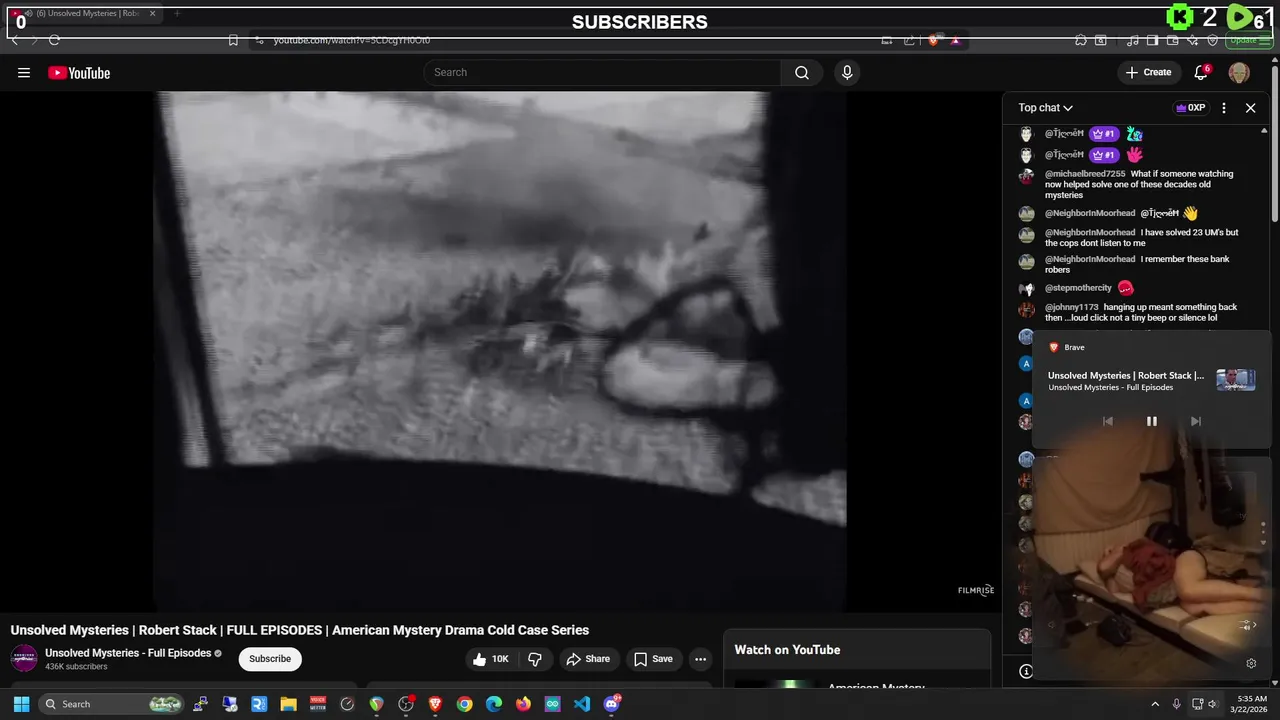This screenshot has width=1280, height=720.
Task: Open Brave Rewards triangle icon
Action: (x=955, y=40)
